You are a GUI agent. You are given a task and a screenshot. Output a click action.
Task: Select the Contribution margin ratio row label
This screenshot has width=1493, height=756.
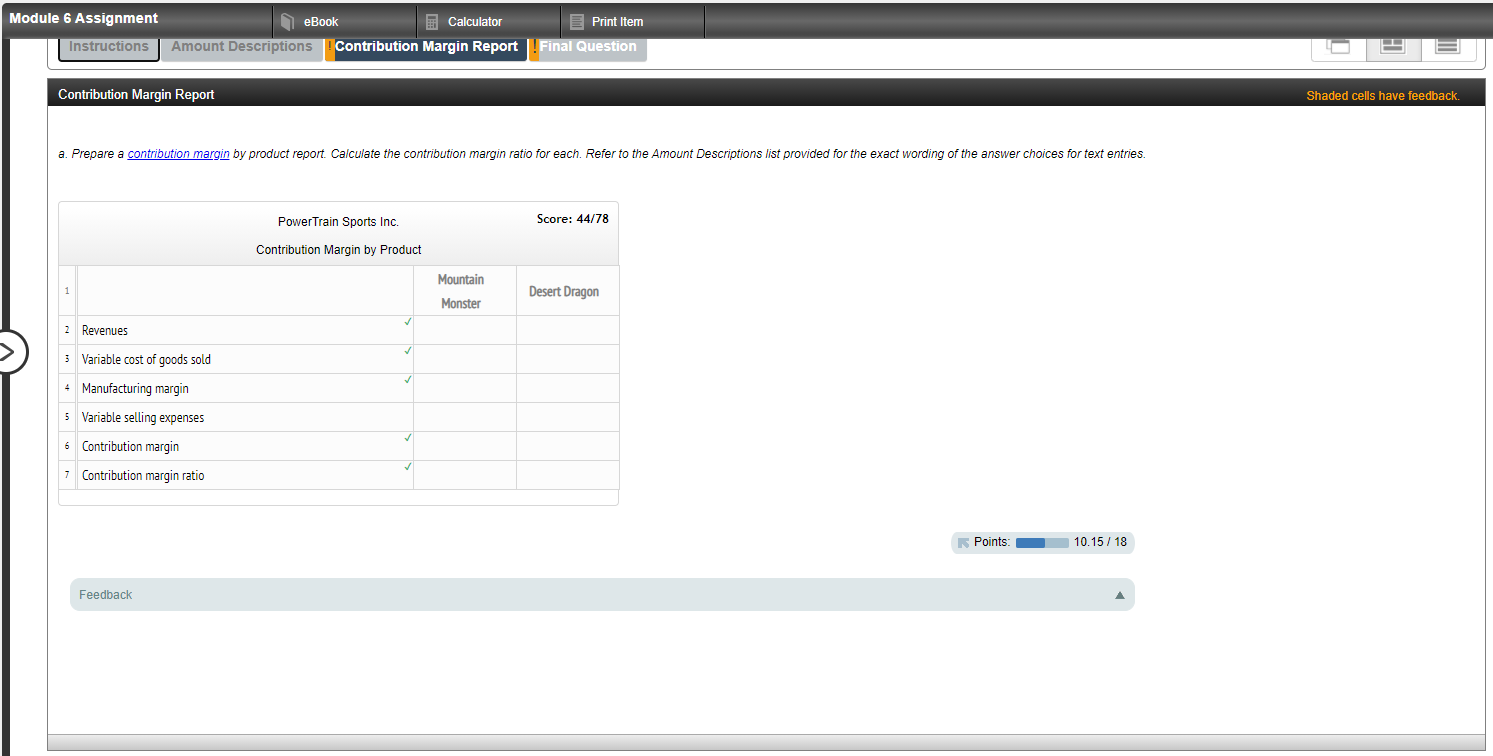(143, 476)
